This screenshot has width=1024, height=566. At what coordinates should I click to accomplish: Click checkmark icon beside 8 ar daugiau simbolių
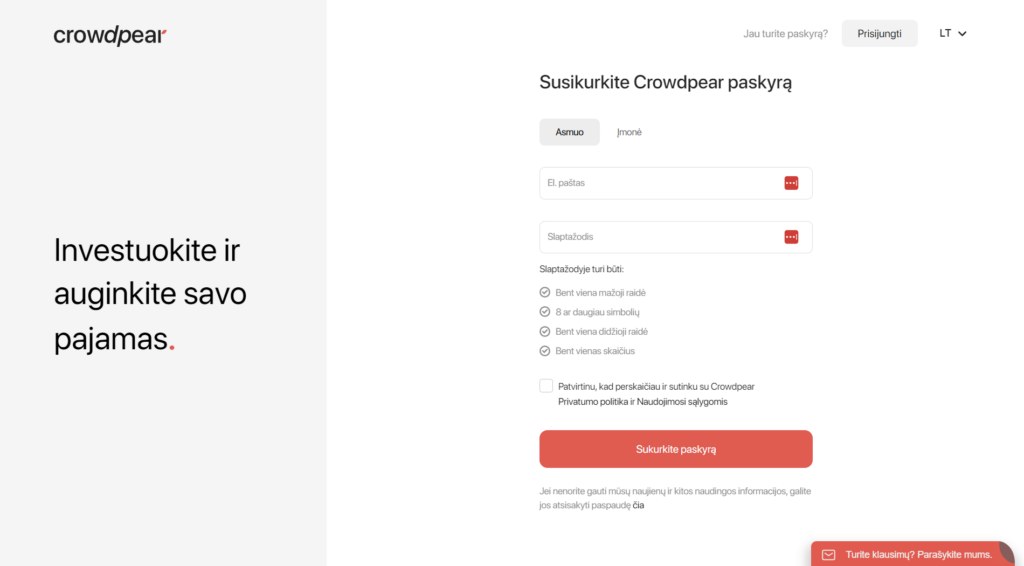pyautogui.click(x=545, y=312)
